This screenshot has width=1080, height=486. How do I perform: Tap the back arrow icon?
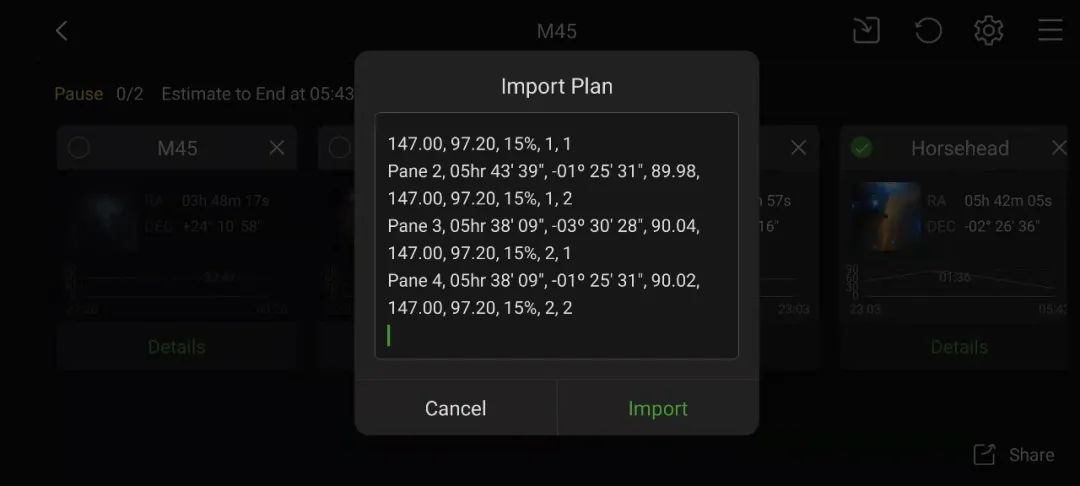62,31
